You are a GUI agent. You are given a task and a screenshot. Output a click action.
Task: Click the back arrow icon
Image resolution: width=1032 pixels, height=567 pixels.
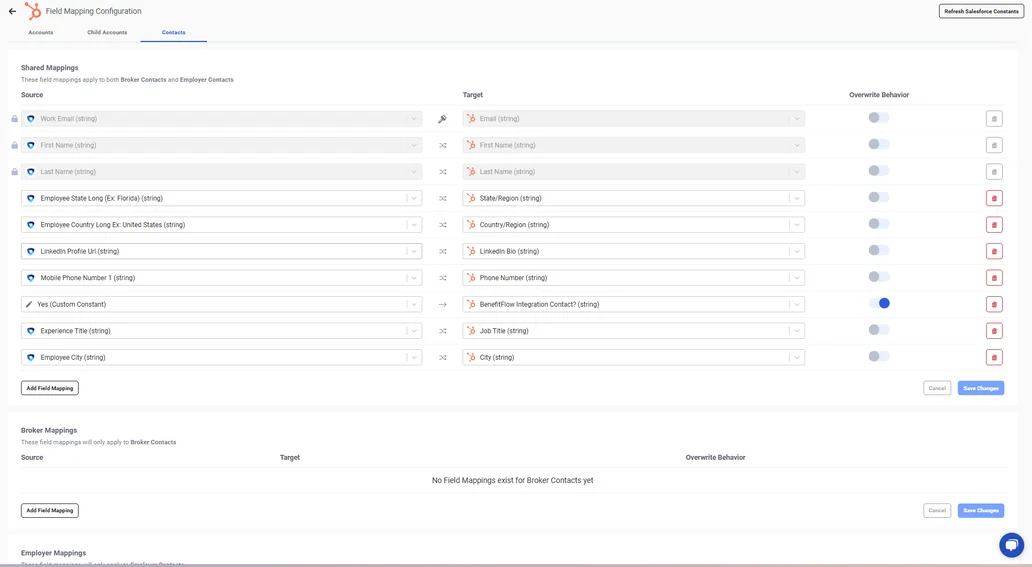click(13, 11)
